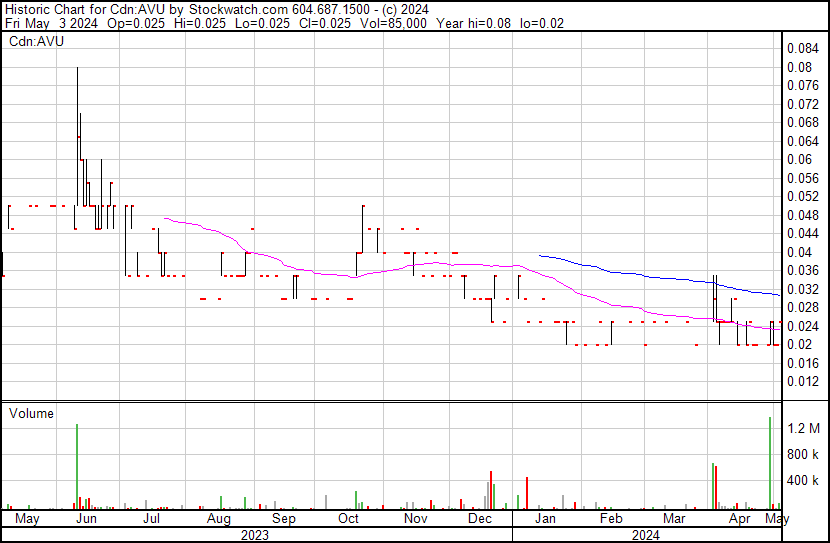
Task: Click the 'Fri May 3 2024' date text
Action: (51, 23)
